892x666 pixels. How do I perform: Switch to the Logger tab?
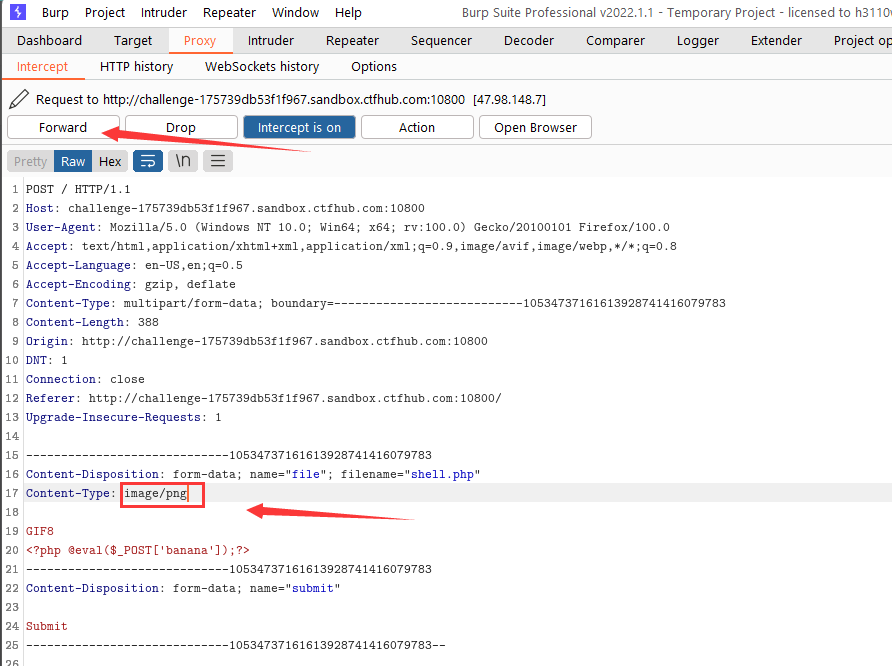697,40
